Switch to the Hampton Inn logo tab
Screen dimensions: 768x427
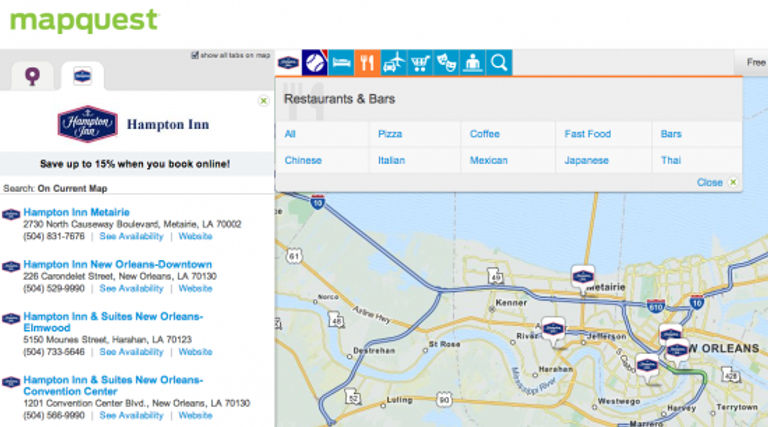coord(82,76)
